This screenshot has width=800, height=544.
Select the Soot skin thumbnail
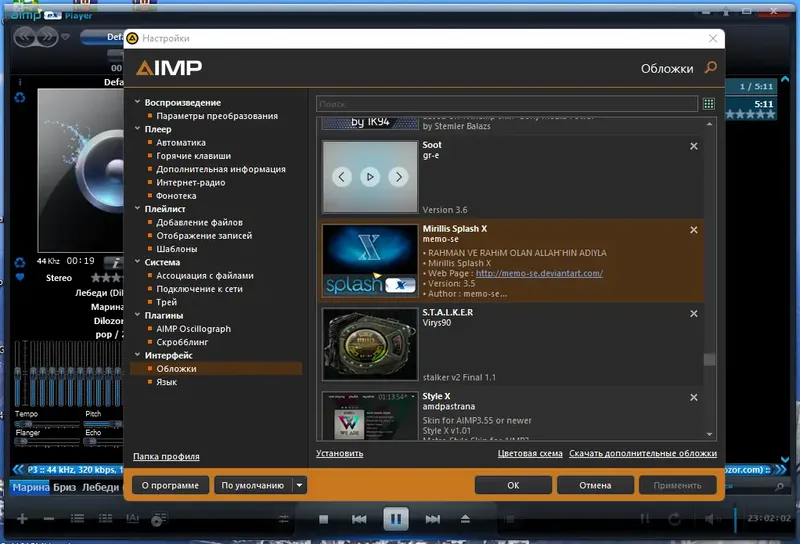point(370,177)
